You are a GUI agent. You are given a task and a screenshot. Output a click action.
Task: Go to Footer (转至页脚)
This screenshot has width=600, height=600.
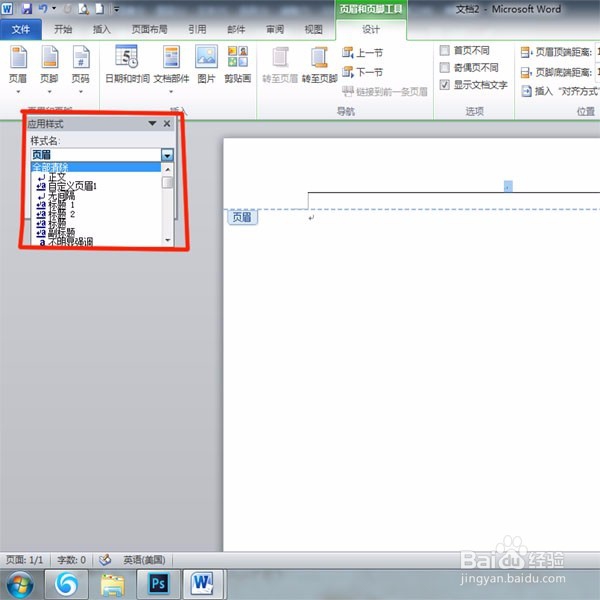[319, 64]
